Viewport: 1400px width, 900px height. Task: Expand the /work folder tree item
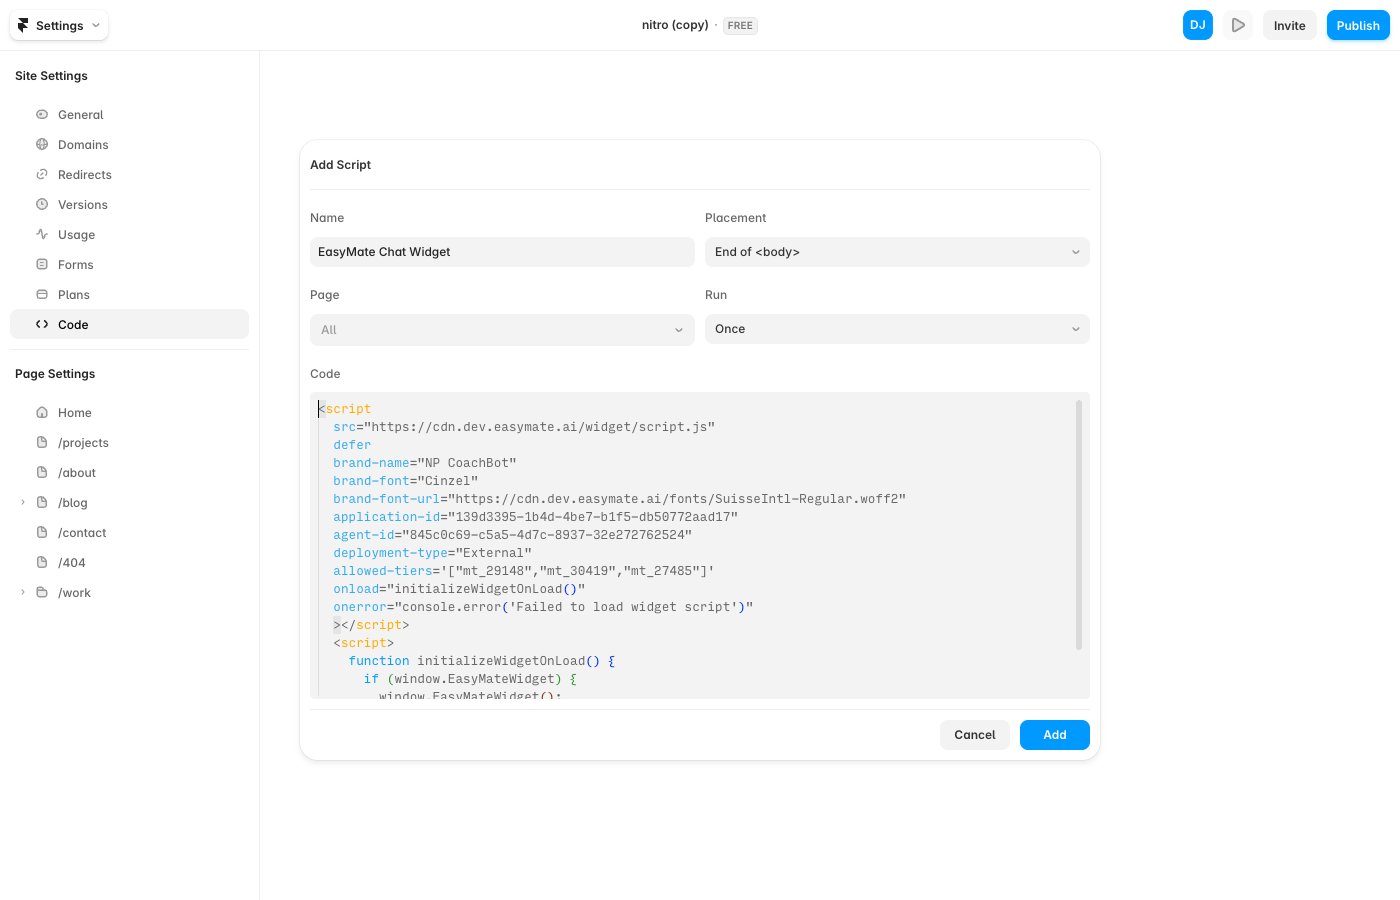(x=23, y=592)
